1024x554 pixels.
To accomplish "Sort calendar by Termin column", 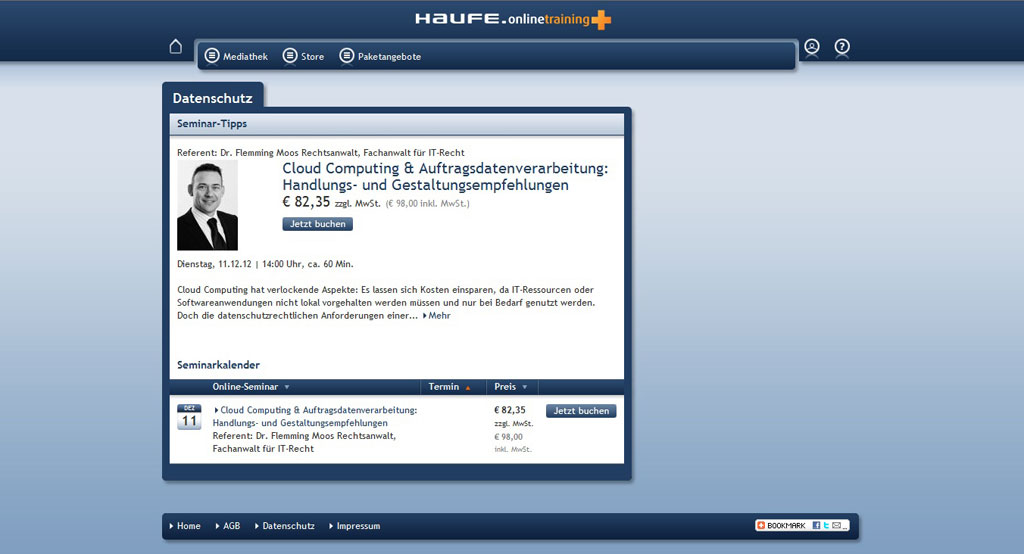I will 449,387.
